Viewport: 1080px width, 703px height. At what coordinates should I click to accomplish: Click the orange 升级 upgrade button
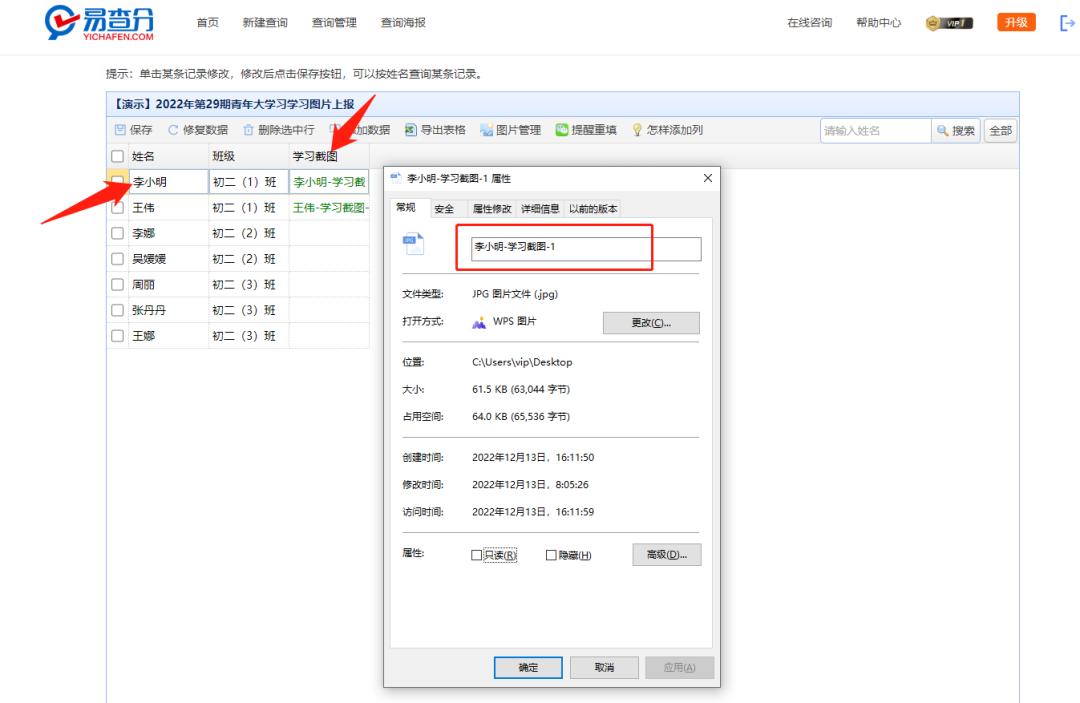point(1015,21)
